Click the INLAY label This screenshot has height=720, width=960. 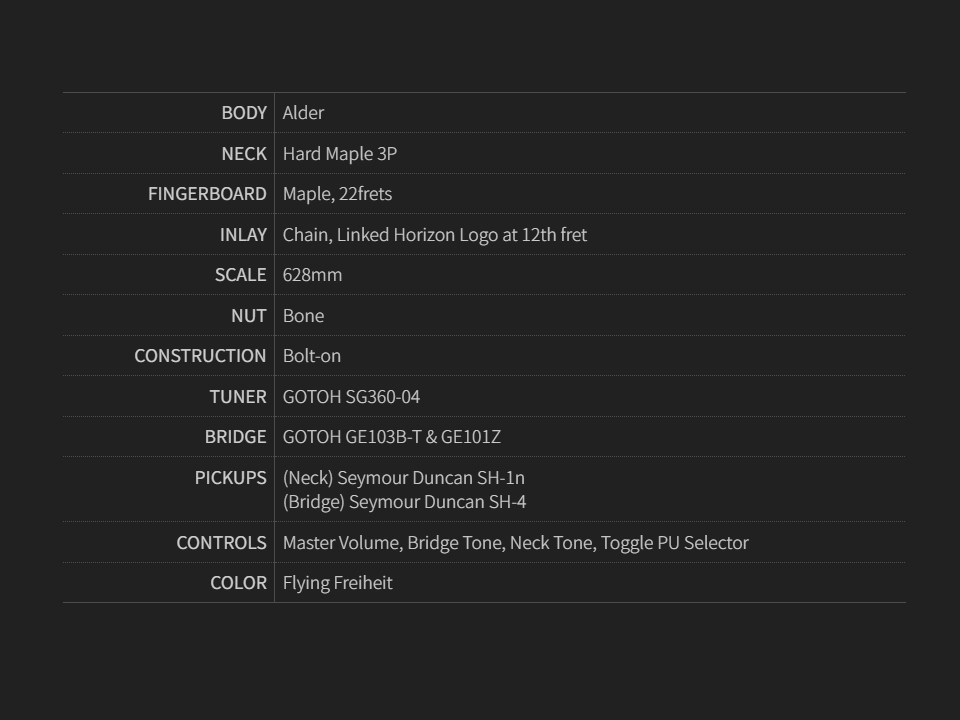243,235
